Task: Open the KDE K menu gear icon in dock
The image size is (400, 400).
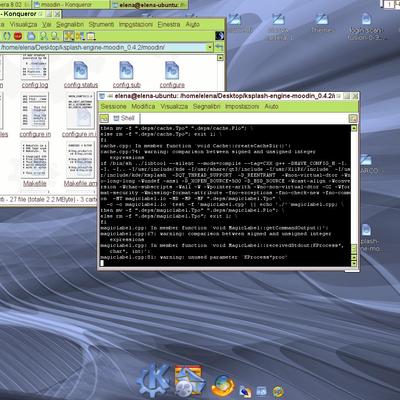Action: point(153,380)
